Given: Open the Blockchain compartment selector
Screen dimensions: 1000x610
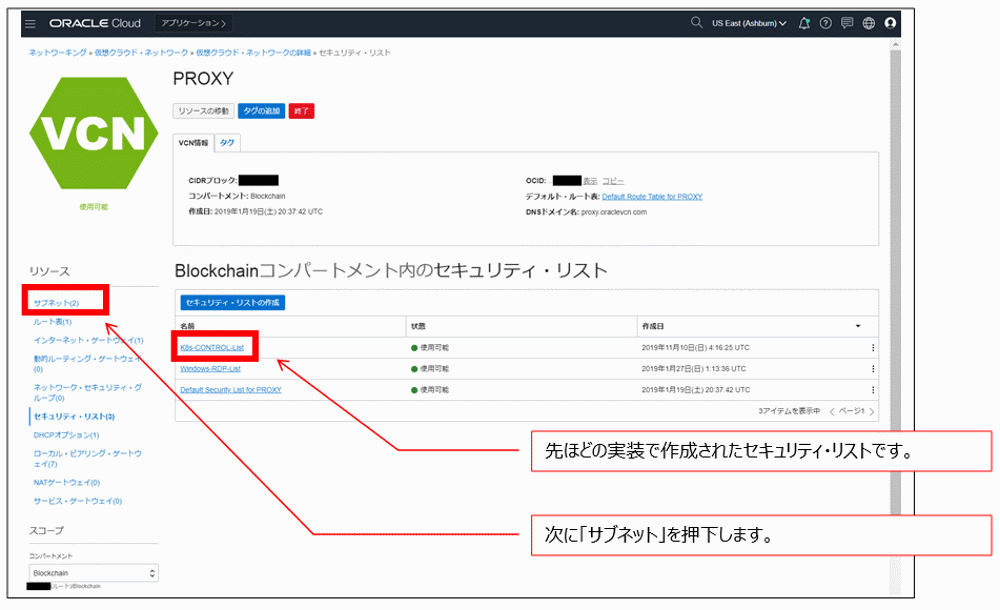Looking at the screenshot, I should (x=94, y=572).
